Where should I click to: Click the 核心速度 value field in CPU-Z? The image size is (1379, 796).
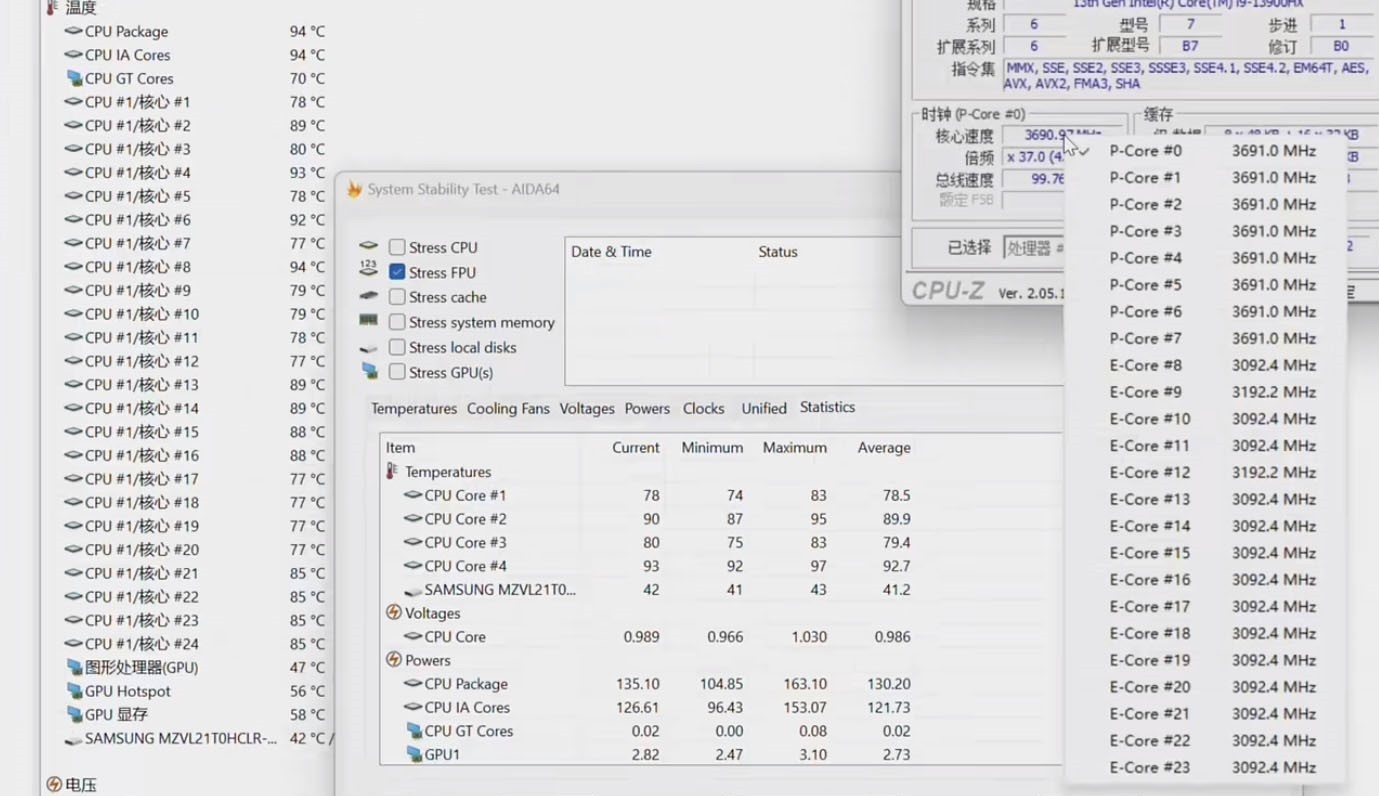[x=1063, y=135]
